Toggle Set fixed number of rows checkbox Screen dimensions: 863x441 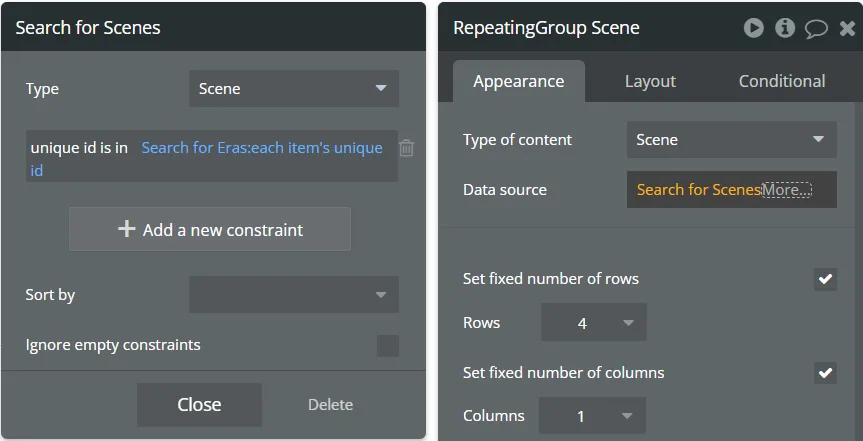pyautogui.click(x=825, y=279)
